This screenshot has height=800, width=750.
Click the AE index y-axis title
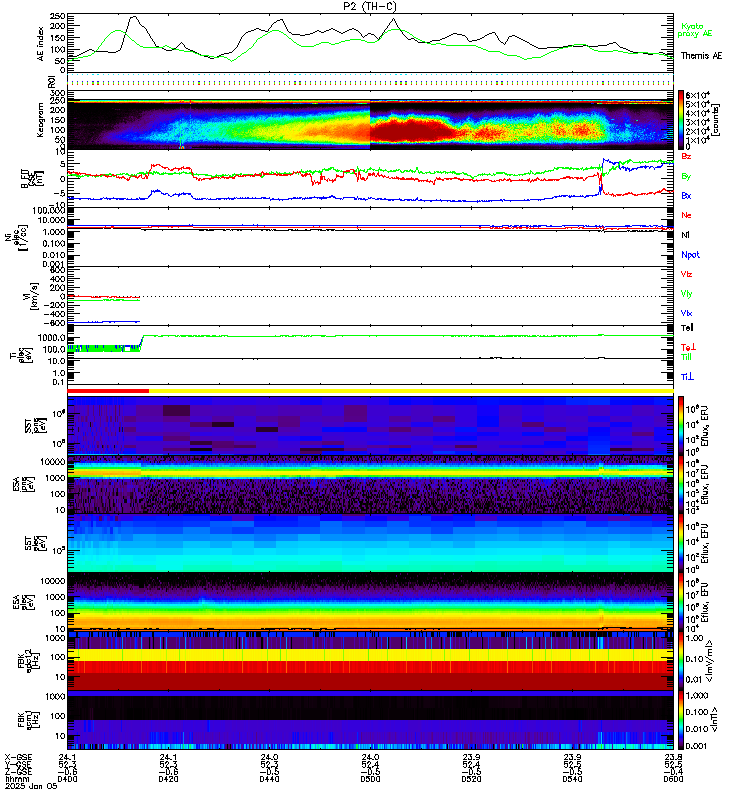pyautogui.click(x=40, y=43)
